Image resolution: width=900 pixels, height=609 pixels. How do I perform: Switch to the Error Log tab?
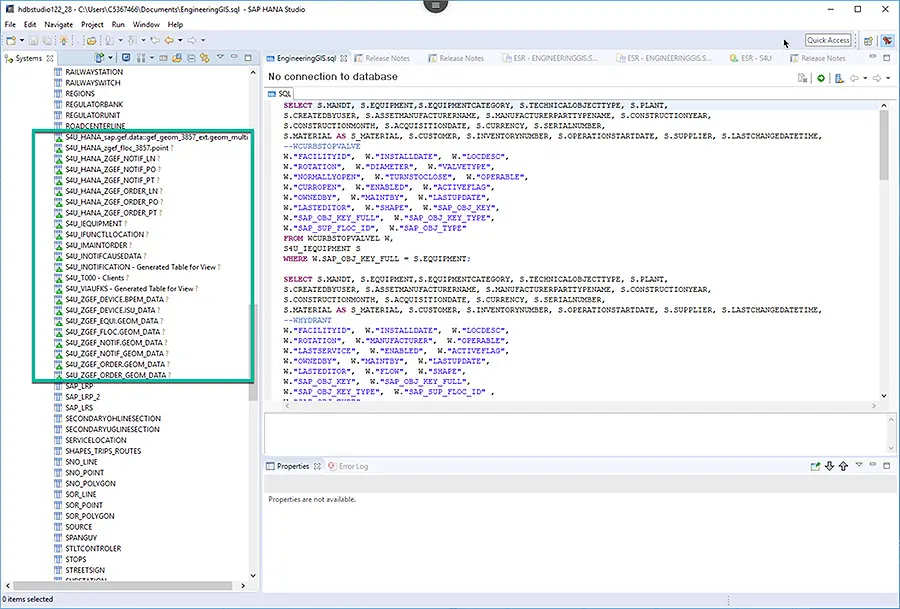pyautogui.click(x=353, y=466)
